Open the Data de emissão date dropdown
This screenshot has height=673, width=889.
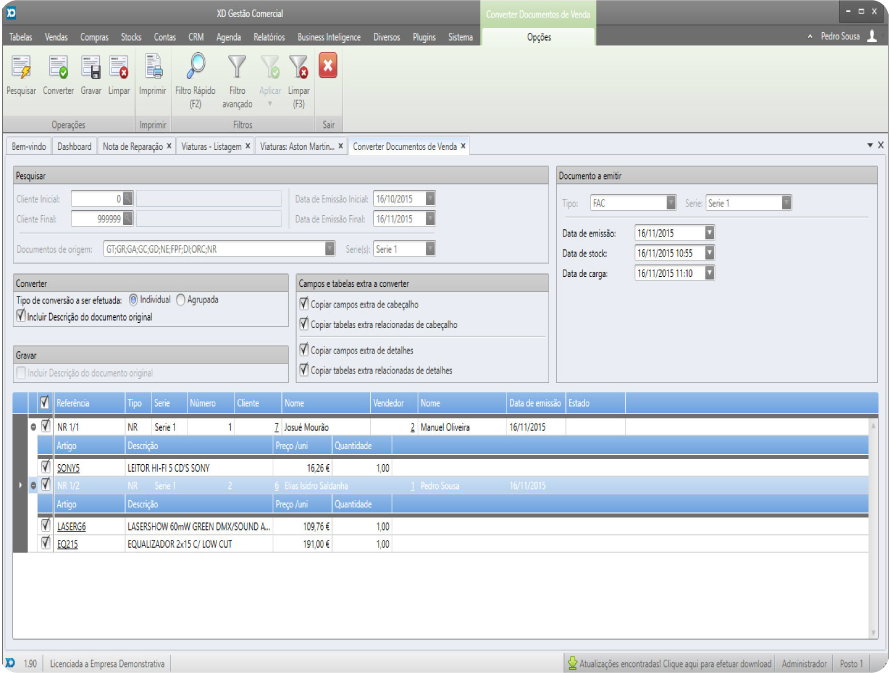(x=709, y=233)
